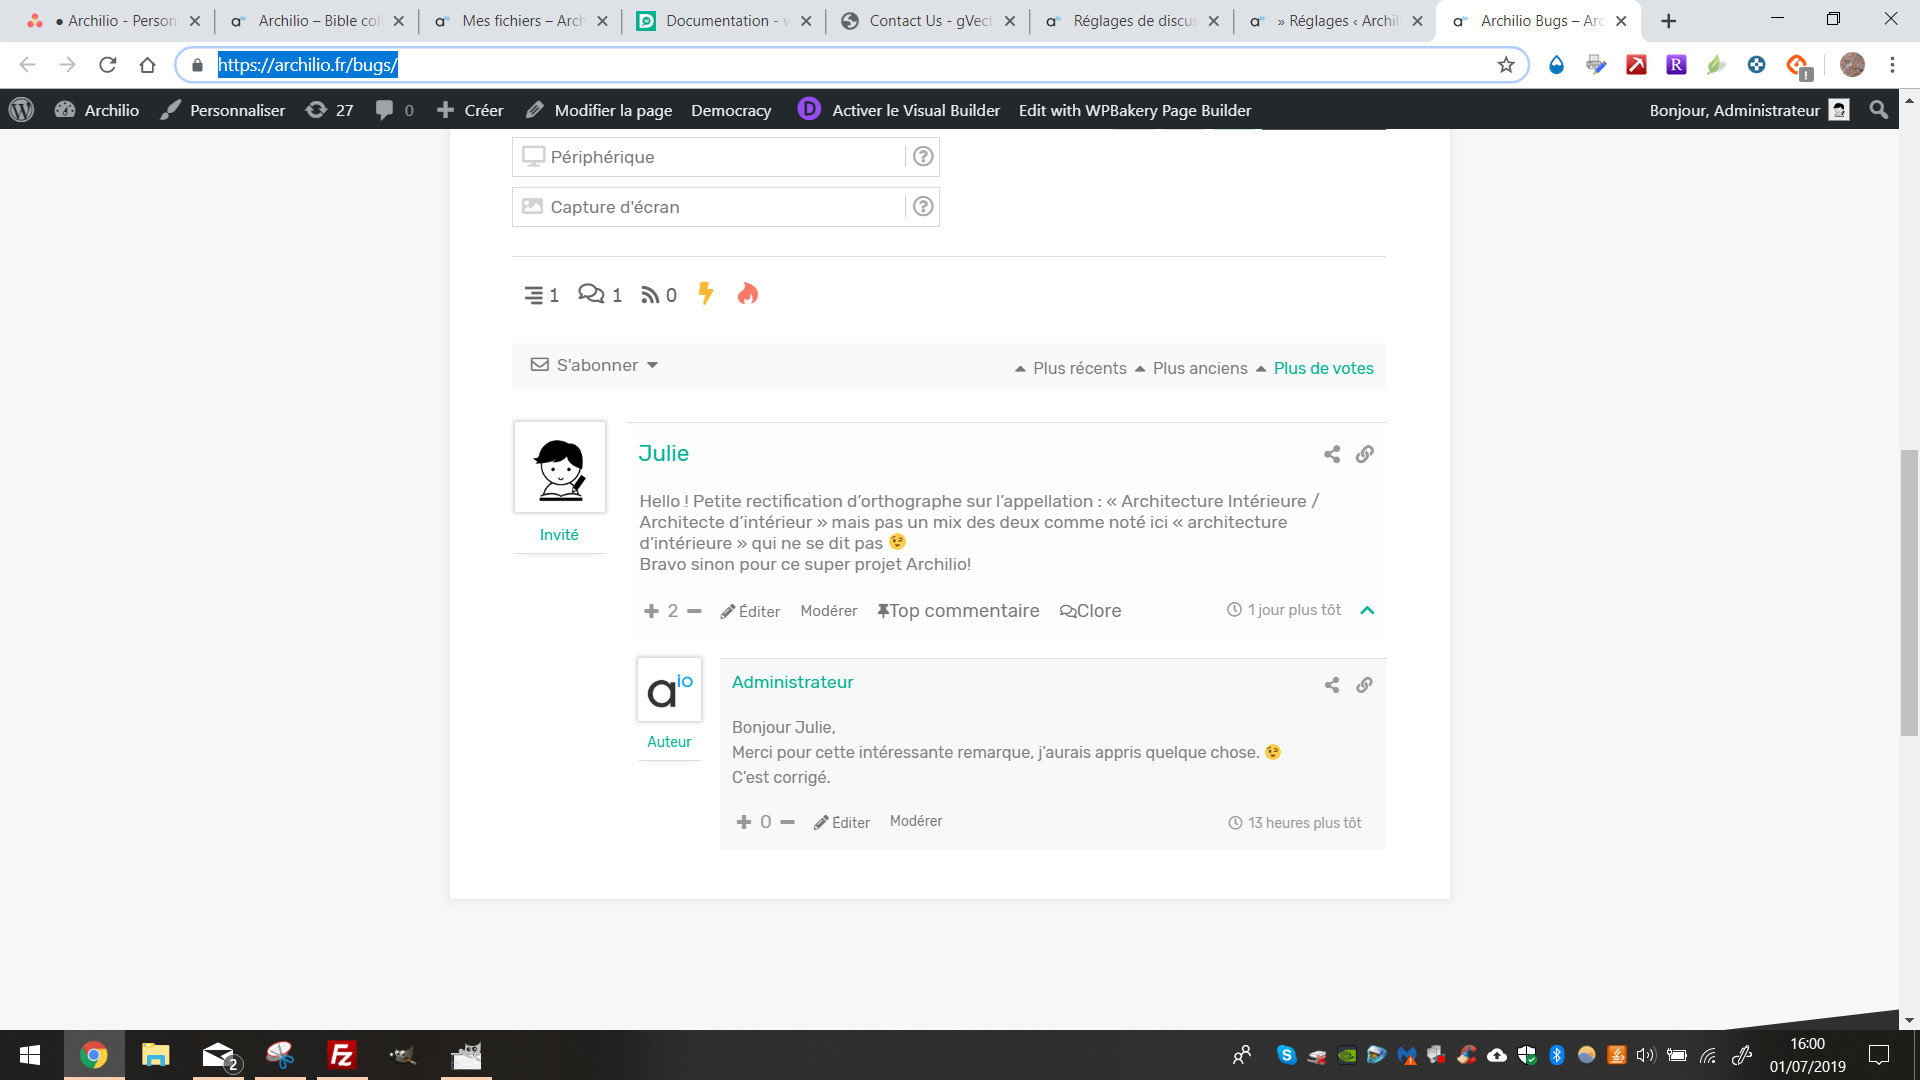Image resolution: width=1920 pixels, height=1080 pixels.
Task: Downvote Julie's comment with the minus
Action: (x=694, y=611)
